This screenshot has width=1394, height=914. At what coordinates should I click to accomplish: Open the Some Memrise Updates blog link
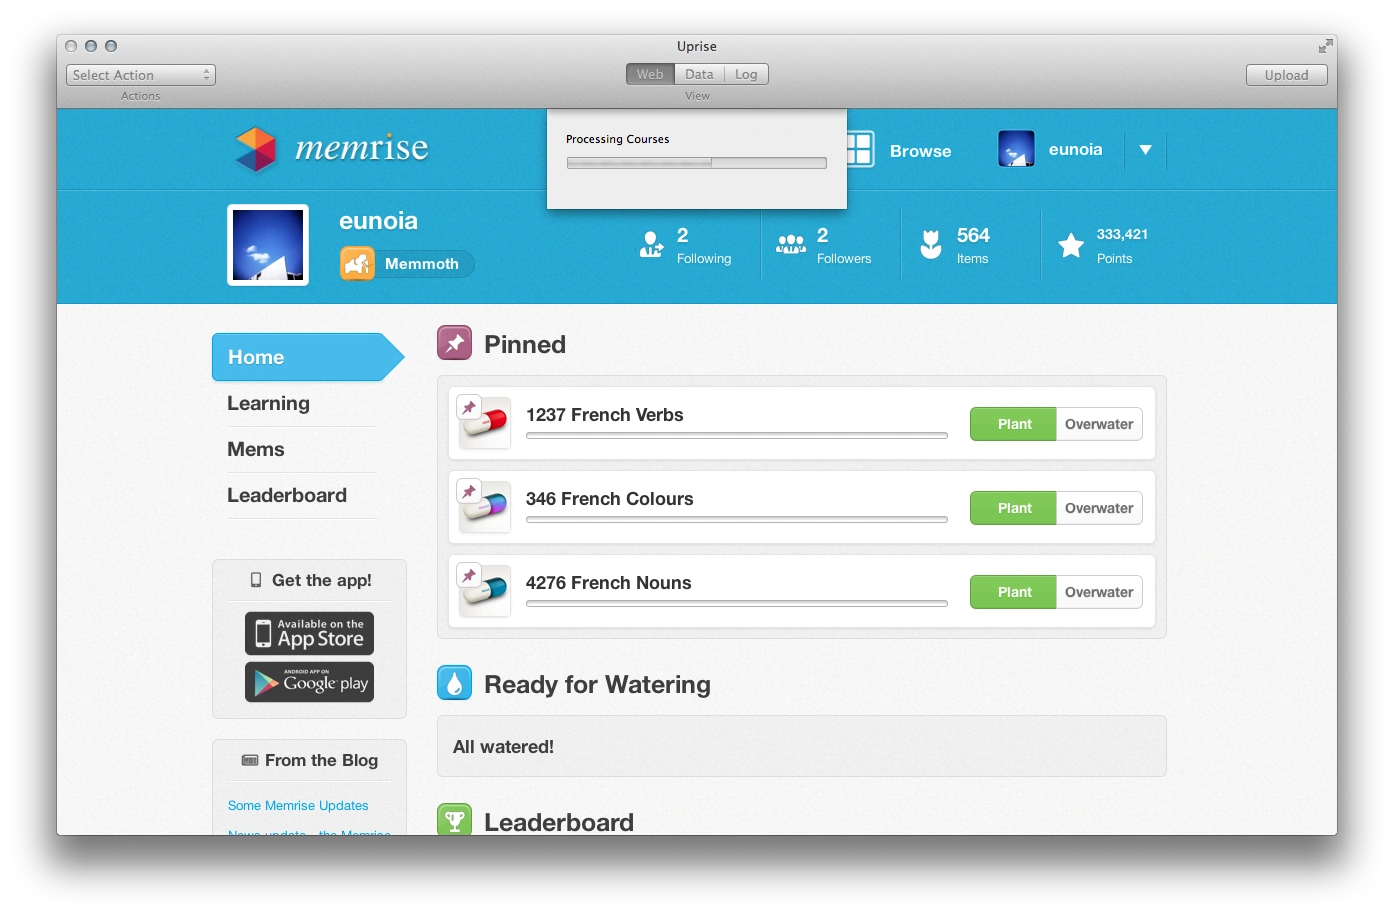(298, 805)
